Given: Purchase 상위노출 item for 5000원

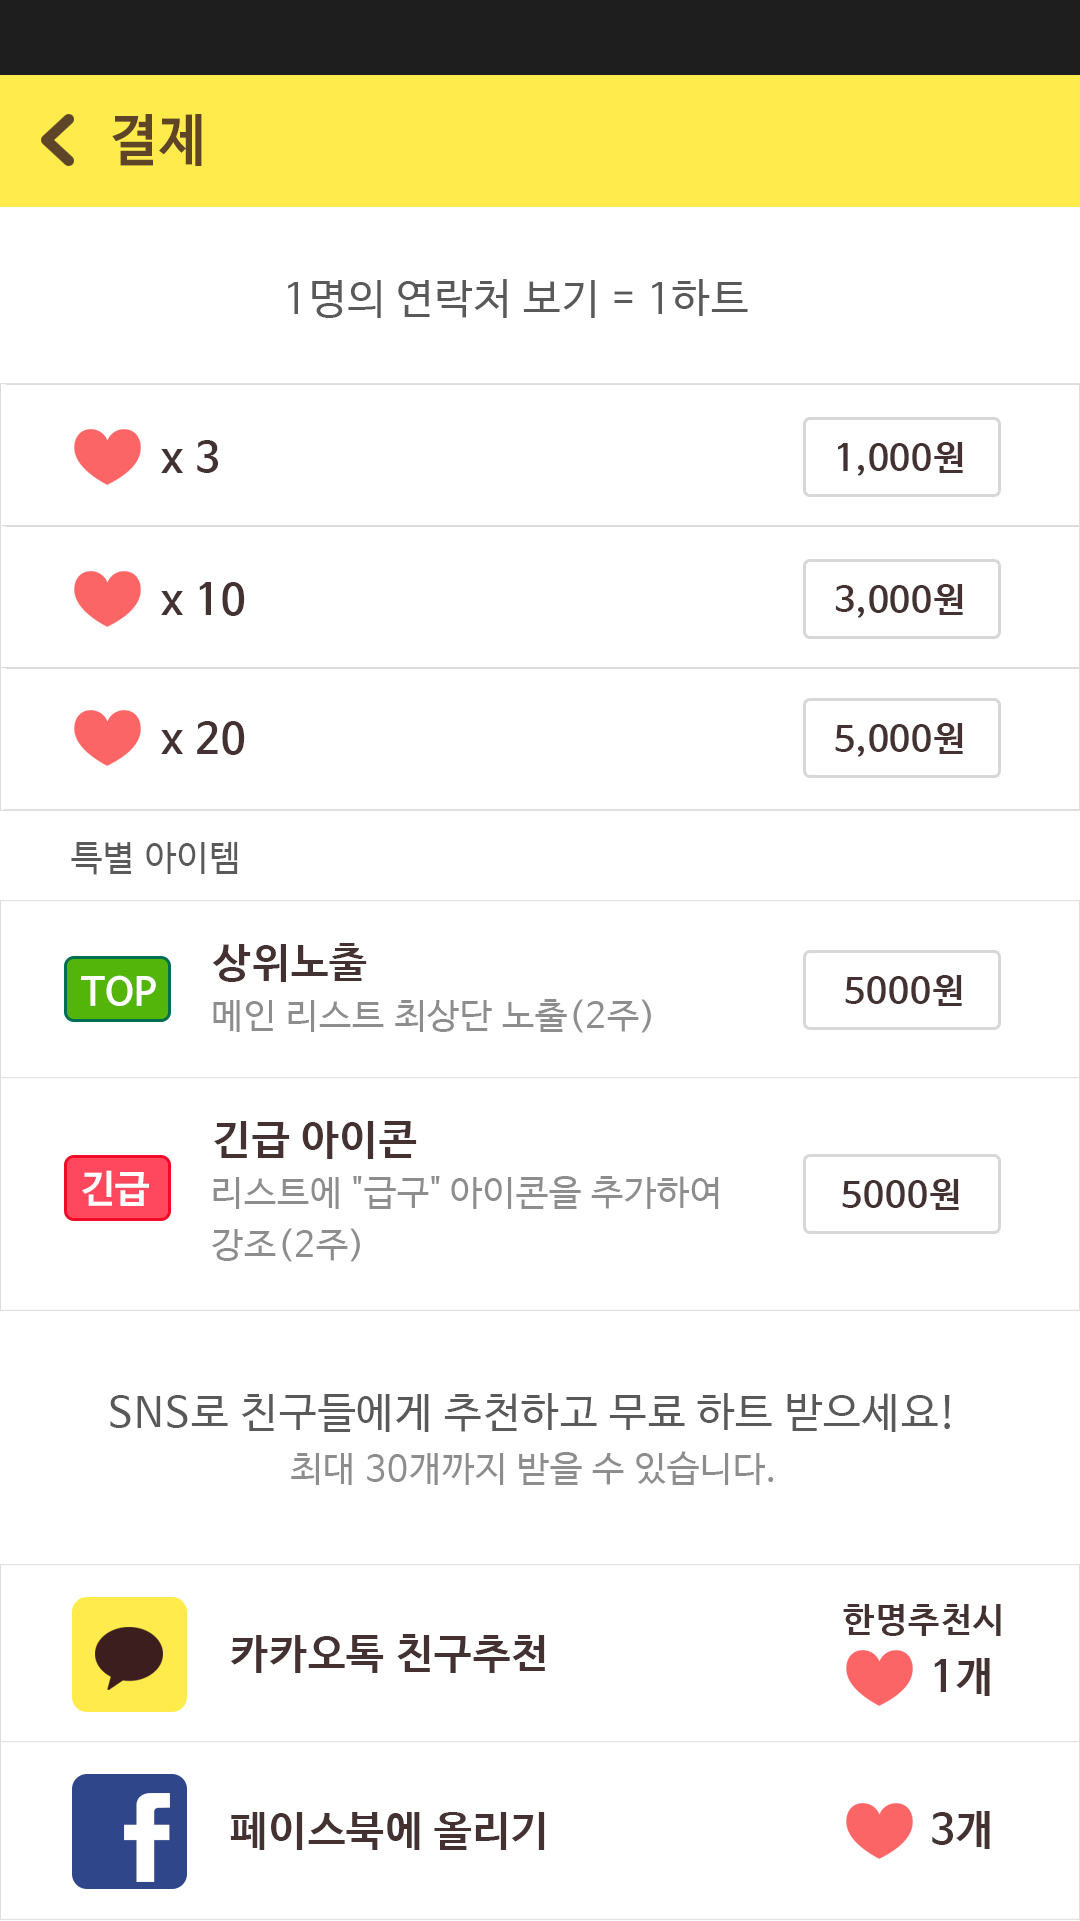Looking at the screenshot, I should 901,990.
